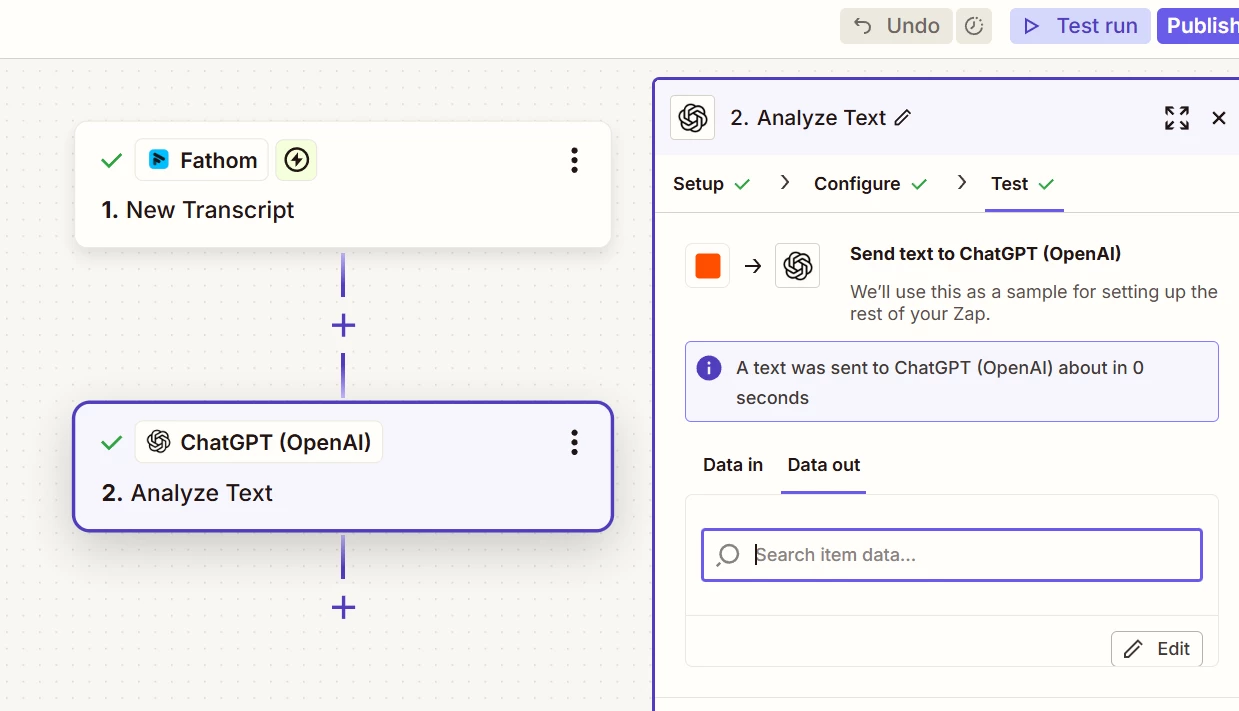Click the Fathom step green checkmark
The height and width of the screenshot is (711, 1239).
pyautogui.click(x=112, y=160)
